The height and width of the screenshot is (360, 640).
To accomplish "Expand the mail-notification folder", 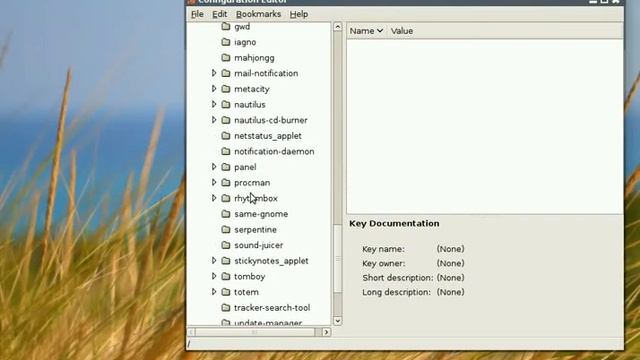I will tap(214, 73).
